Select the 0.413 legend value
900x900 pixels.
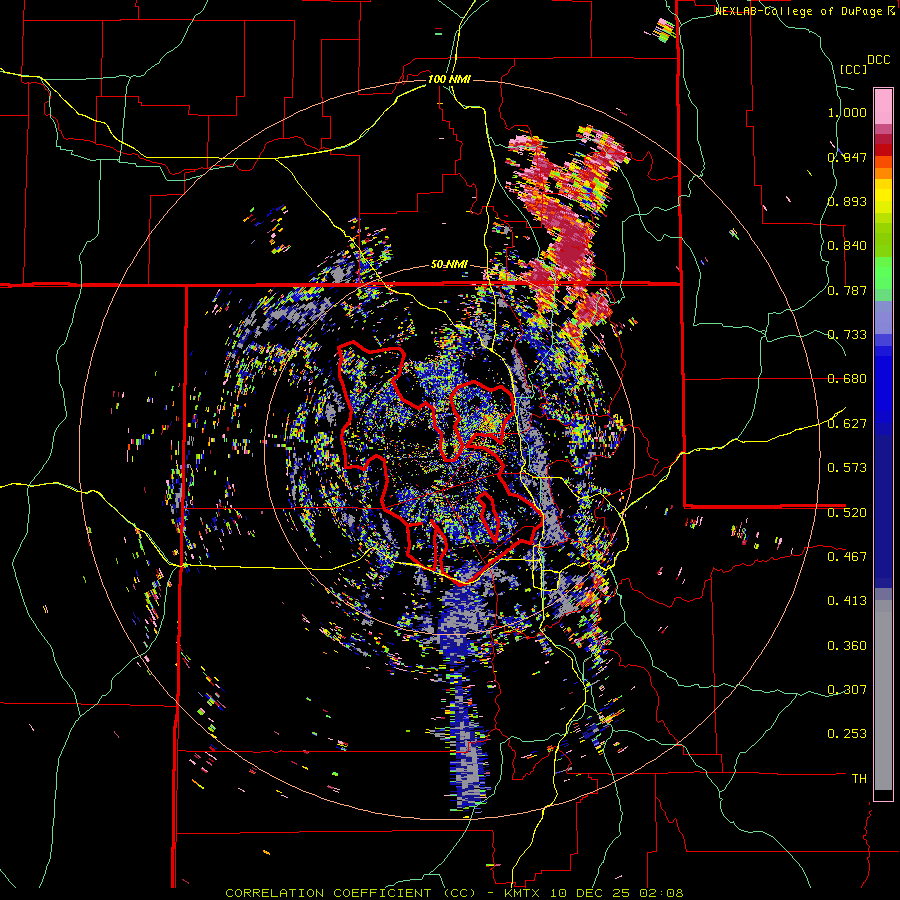pos(847,601)
